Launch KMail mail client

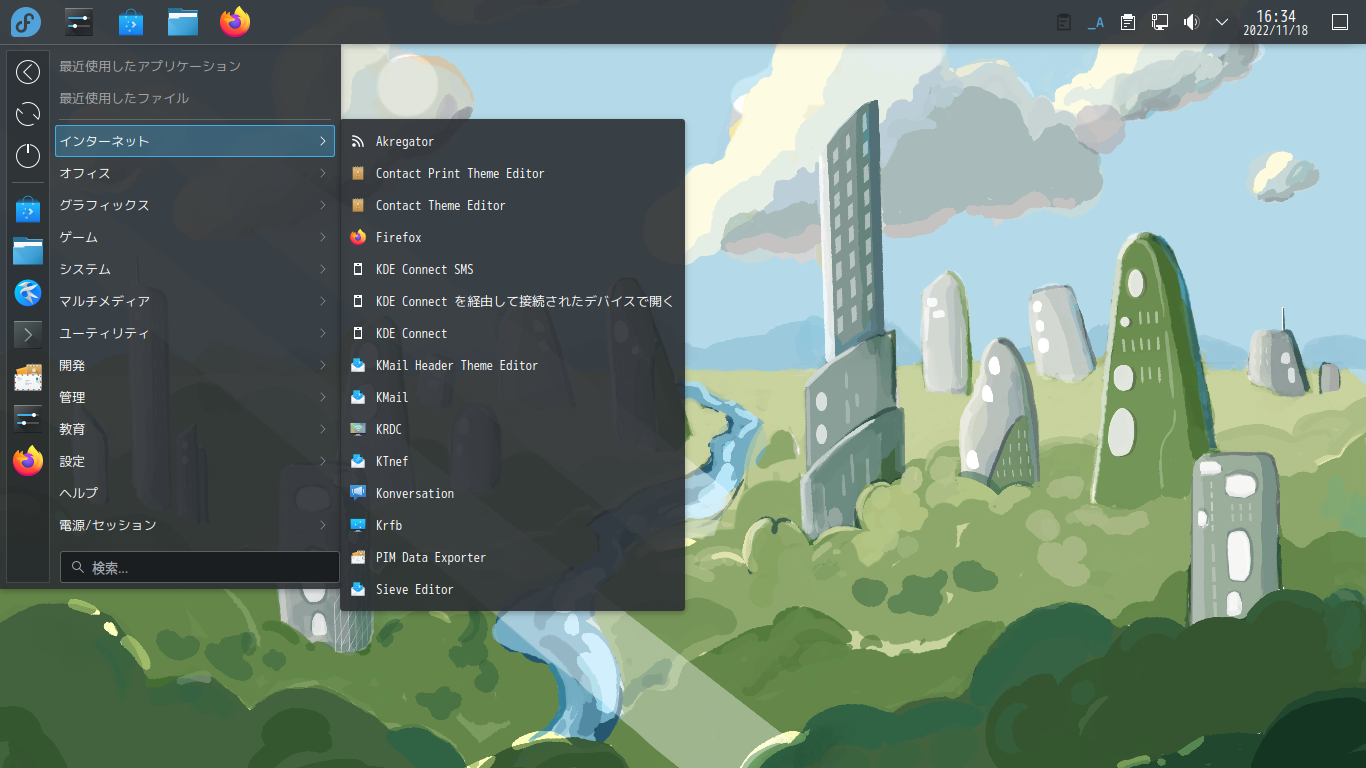tap(512, 398)
